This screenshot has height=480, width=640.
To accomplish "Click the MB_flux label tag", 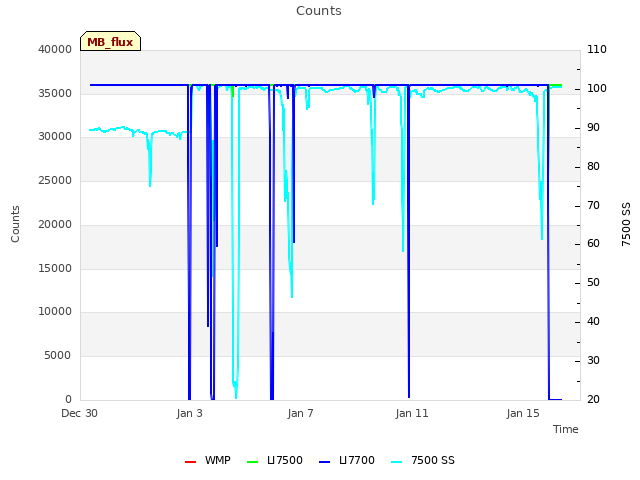I will tap(110, 41).
